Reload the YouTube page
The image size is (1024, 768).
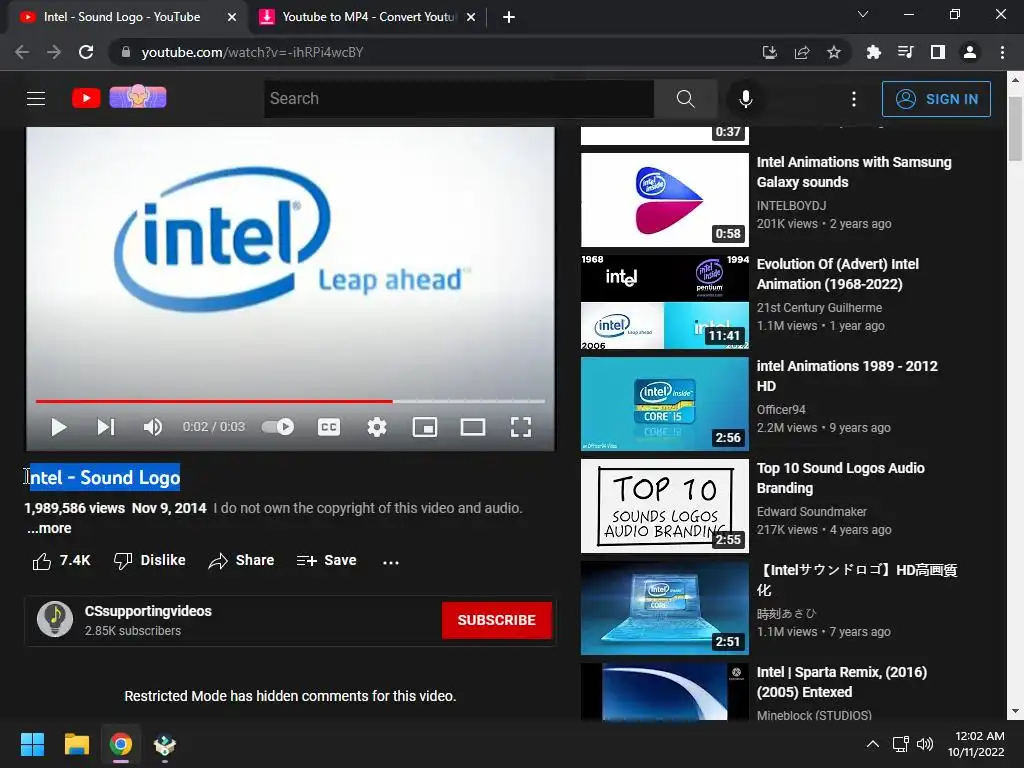tap(86, 52)
